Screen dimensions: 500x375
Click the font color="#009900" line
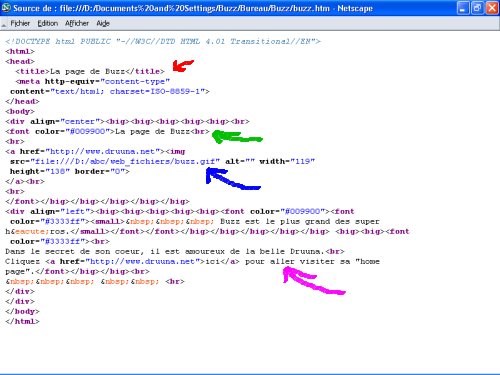[x=107, y=131]
